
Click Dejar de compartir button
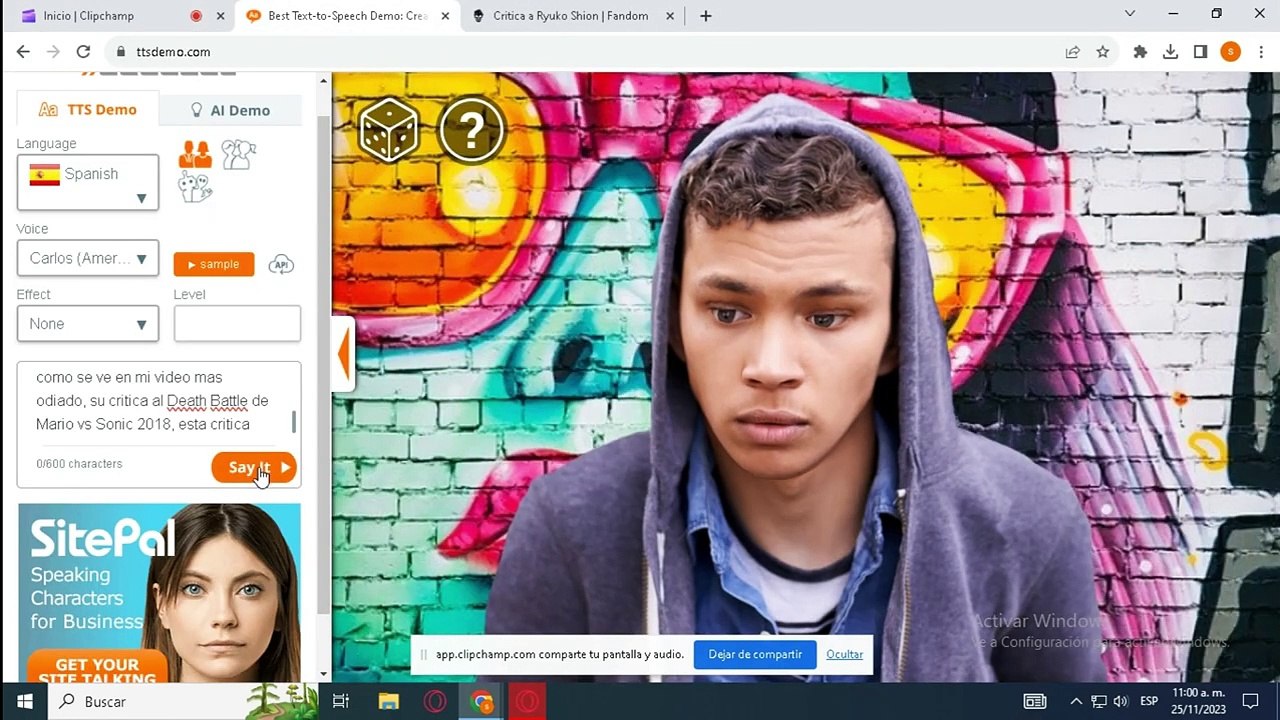pyautogui.click(x=755, y=654)
